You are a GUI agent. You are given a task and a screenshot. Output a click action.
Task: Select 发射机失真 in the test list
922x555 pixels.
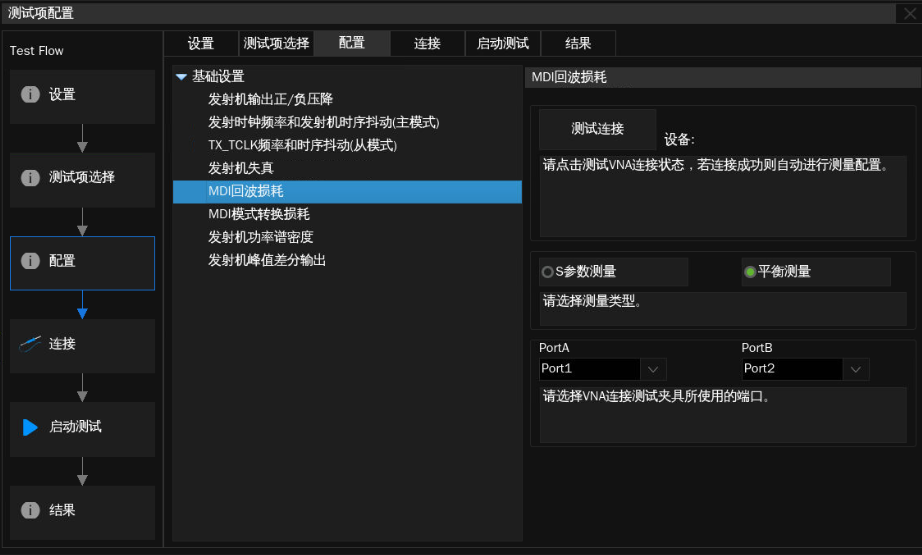click(x=240, y=168)
